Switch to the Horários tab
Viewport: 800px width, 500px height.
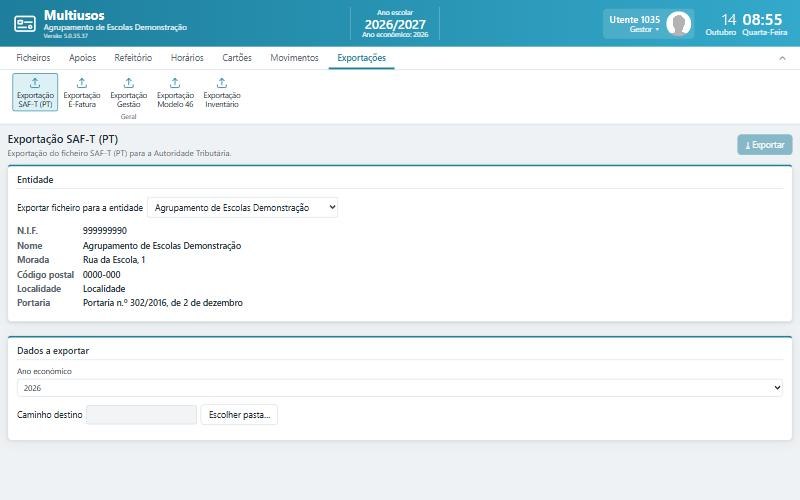[x=187, y=58]
